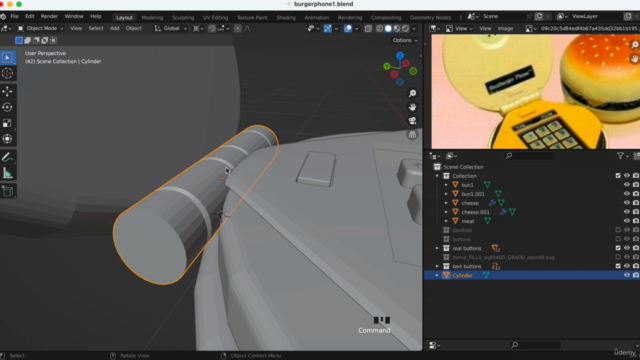The image size is (640, 360).
Task: Select the Annotate tool
Action: coord(7,157)
